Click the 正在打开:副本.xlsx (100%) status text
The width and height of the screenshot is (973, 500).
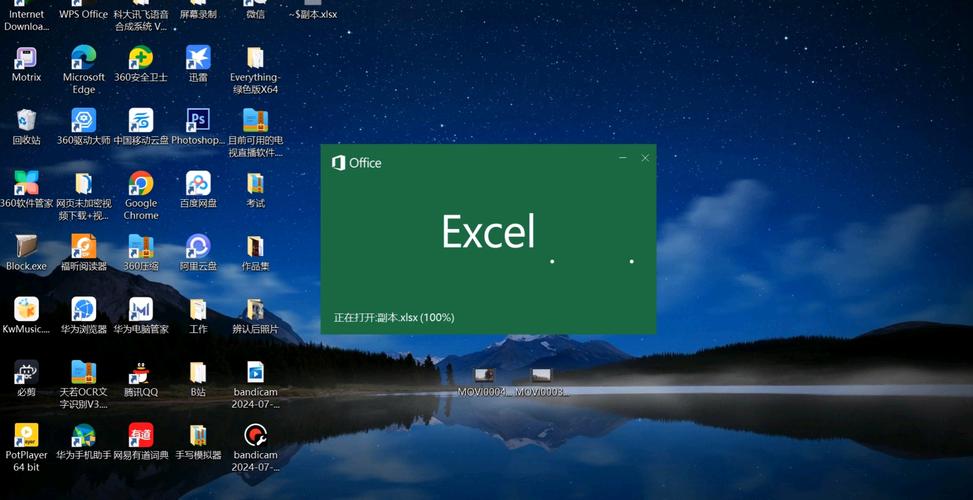pos(394,318)
